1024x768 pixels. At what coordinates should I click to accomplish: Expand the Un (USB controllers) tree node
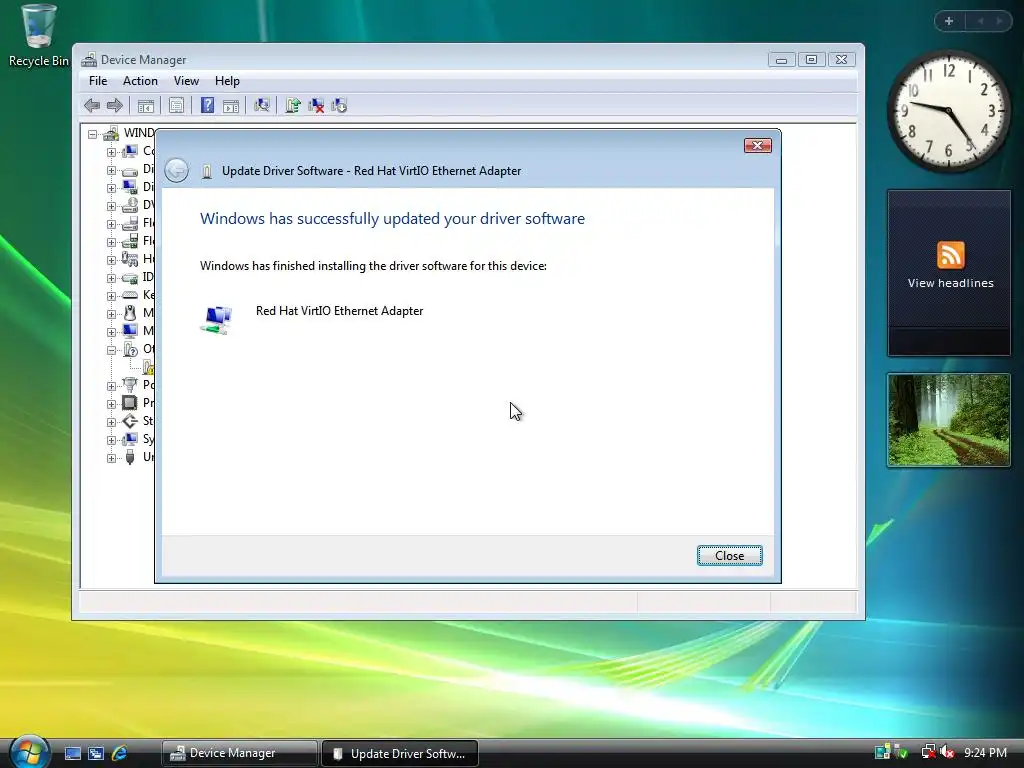click(x=111, y=458)
